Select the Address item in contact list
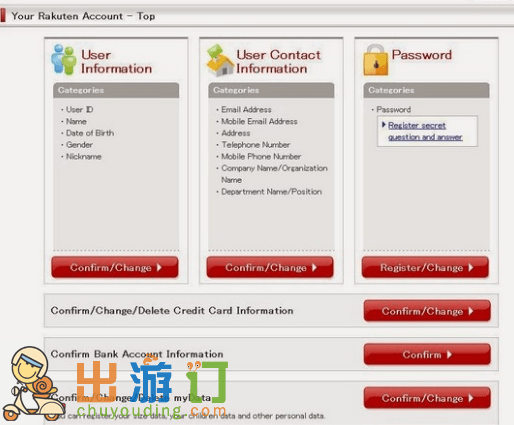 [236, 133]
